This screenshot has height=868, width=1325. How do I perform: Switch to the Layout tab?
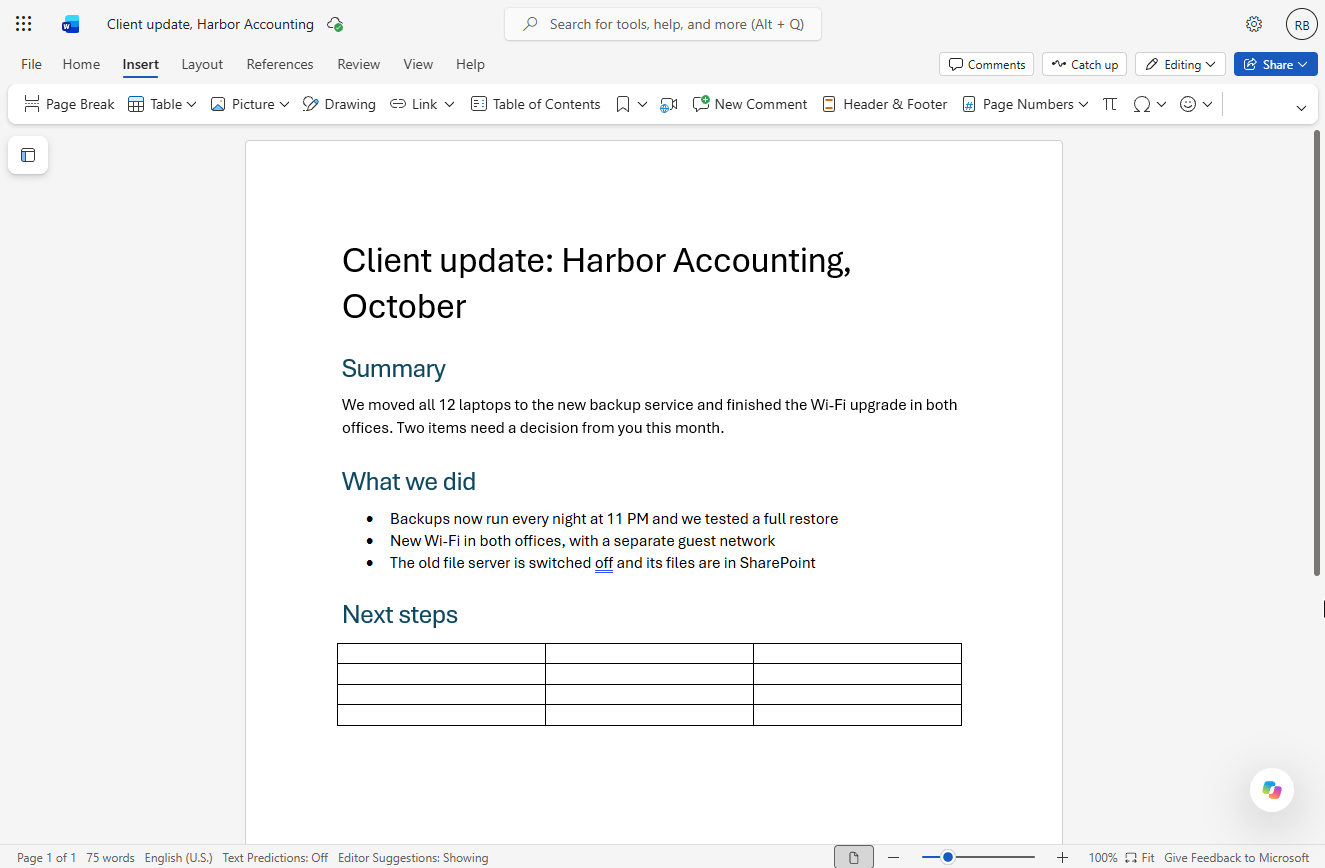(x=202, y=64)
